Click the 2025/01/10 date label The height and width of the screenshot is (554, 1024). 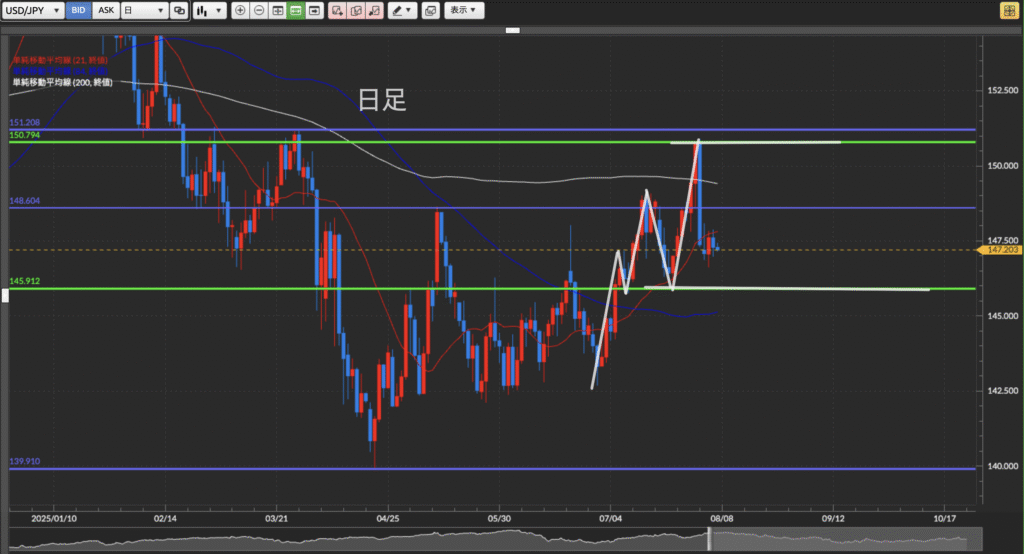(54, 519)
